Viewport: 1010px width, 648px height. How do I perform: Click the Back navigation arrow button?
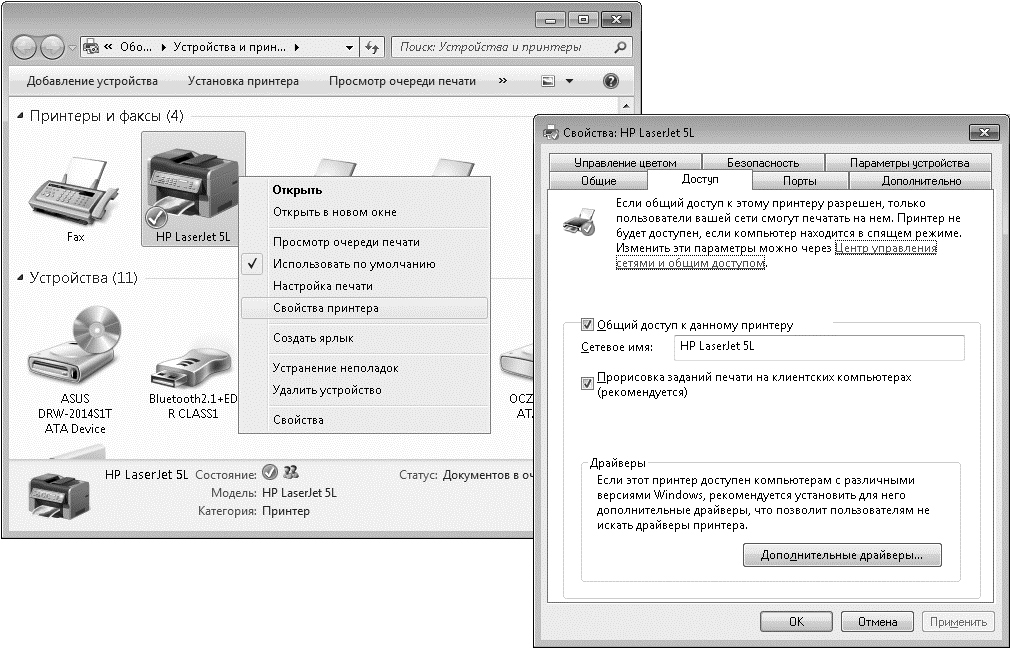point(26,47)
